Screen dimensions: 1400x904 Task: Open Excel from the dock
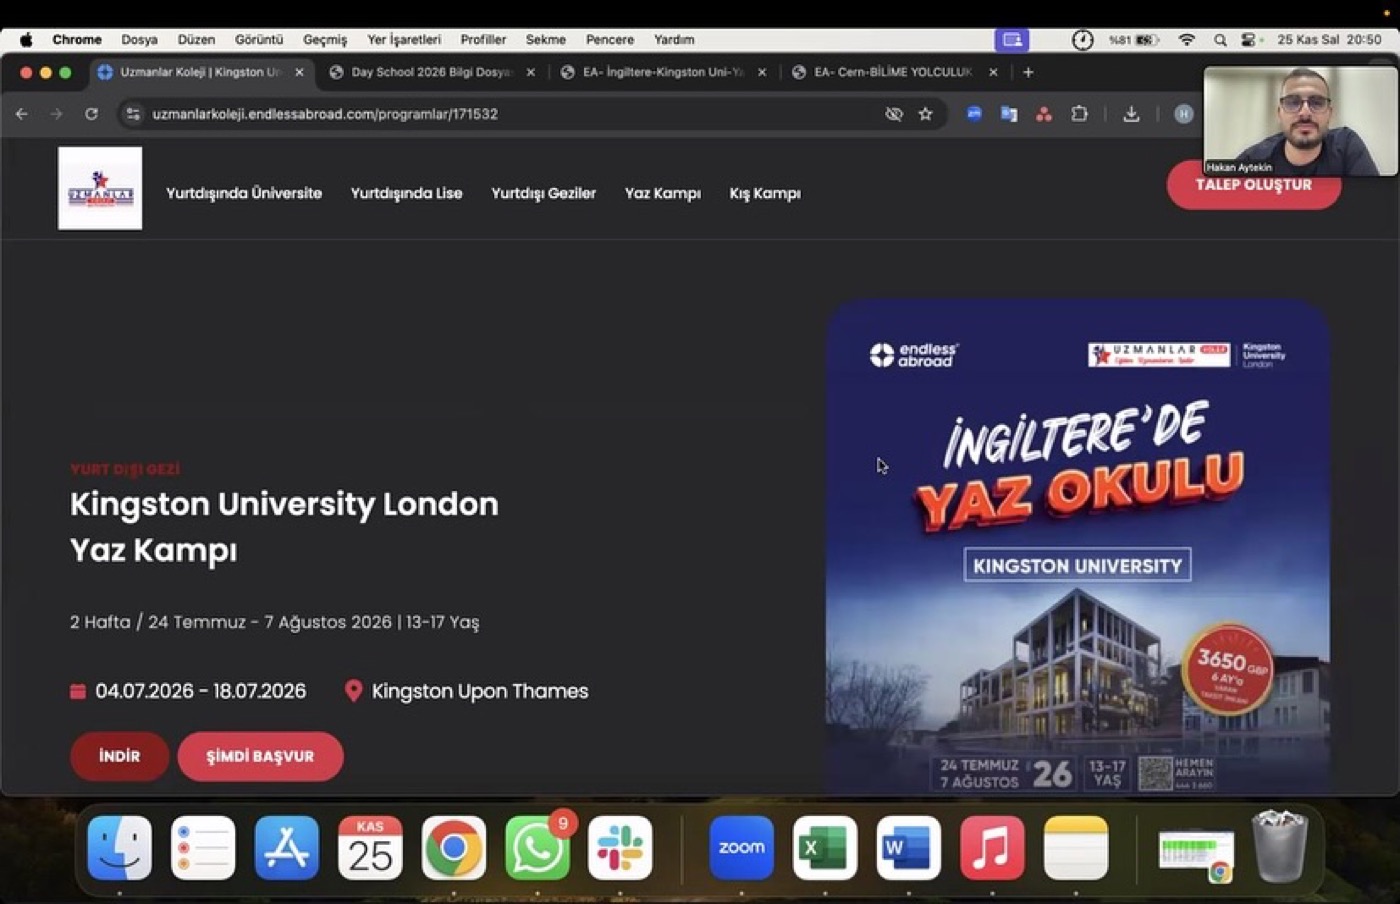click(825, 848)
